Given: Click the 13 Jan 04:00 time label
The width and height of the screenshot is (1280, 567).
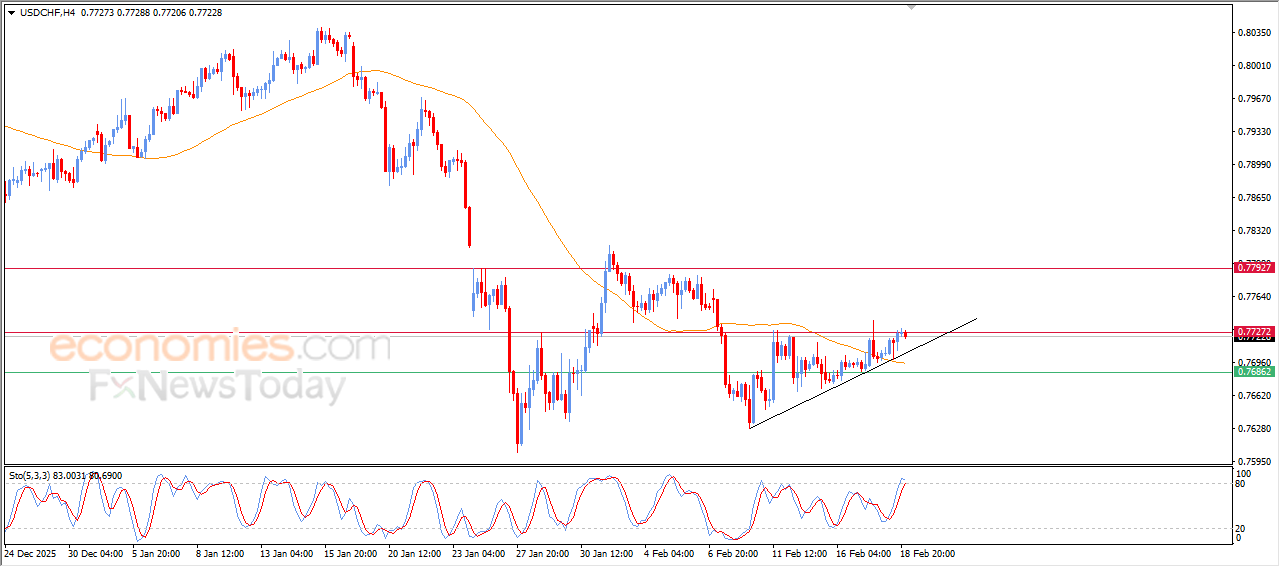Looking at the screenshot, I should (288, 552).
